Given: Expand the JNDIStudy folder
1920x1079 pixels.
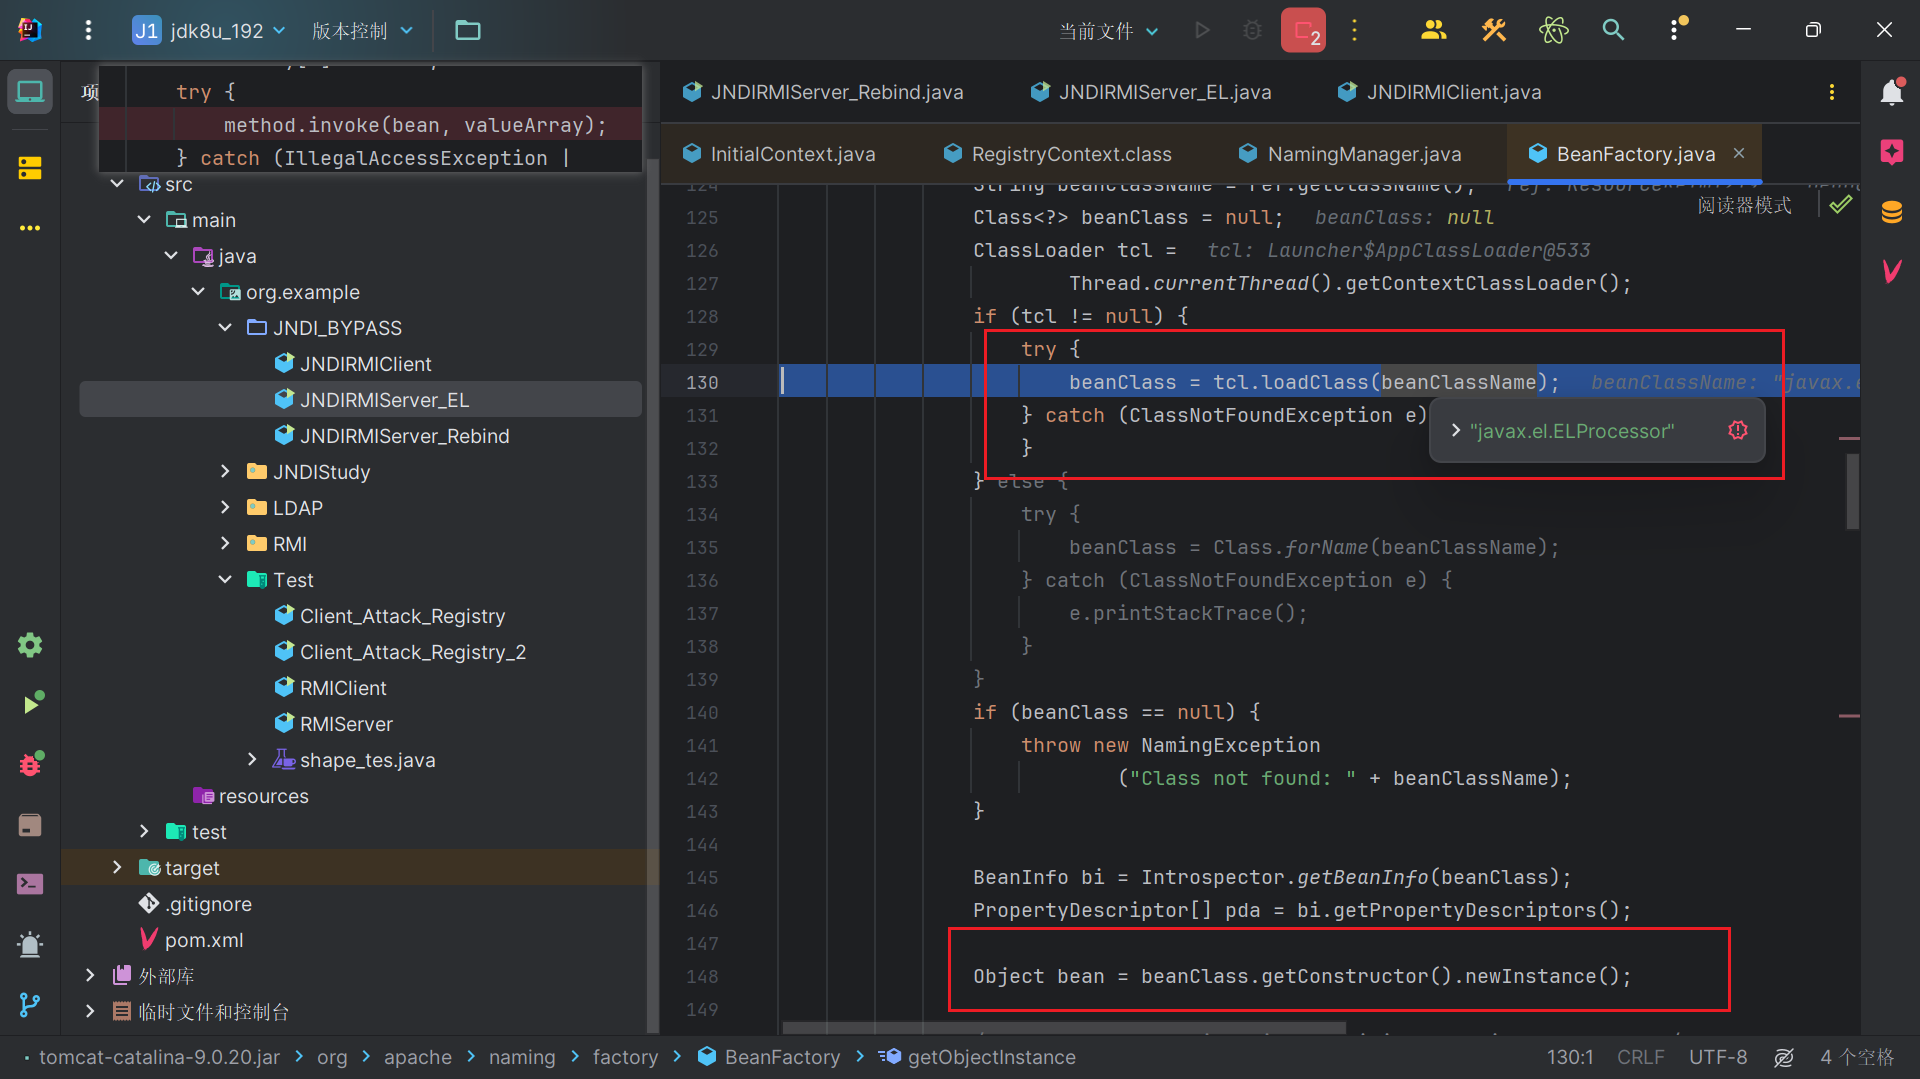Looking at the screenshot, I should tap(225, 472).
